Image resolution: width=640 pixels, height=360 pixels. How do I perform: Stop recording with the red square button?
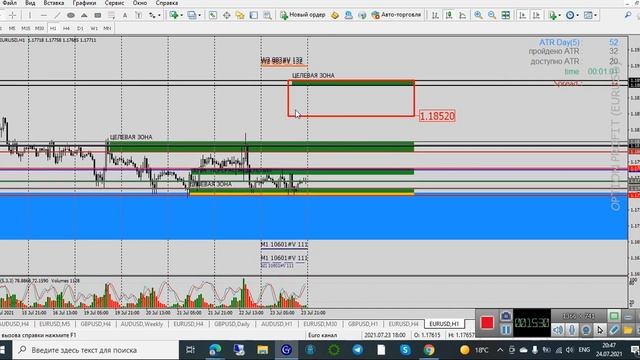(487, 323)
